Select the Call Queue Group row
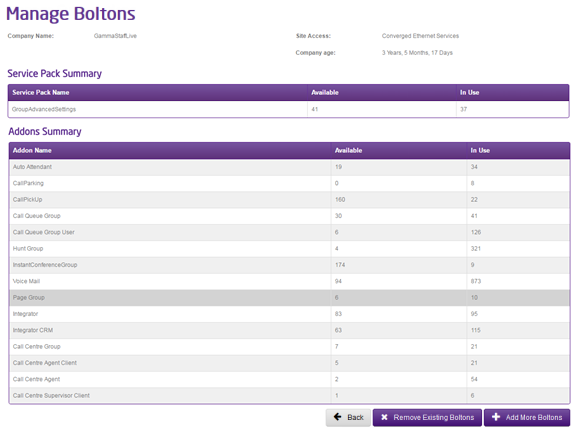Image resolution: width=577 pixels, height=433 pixels. pyautogui.click(x=290, y=216)
